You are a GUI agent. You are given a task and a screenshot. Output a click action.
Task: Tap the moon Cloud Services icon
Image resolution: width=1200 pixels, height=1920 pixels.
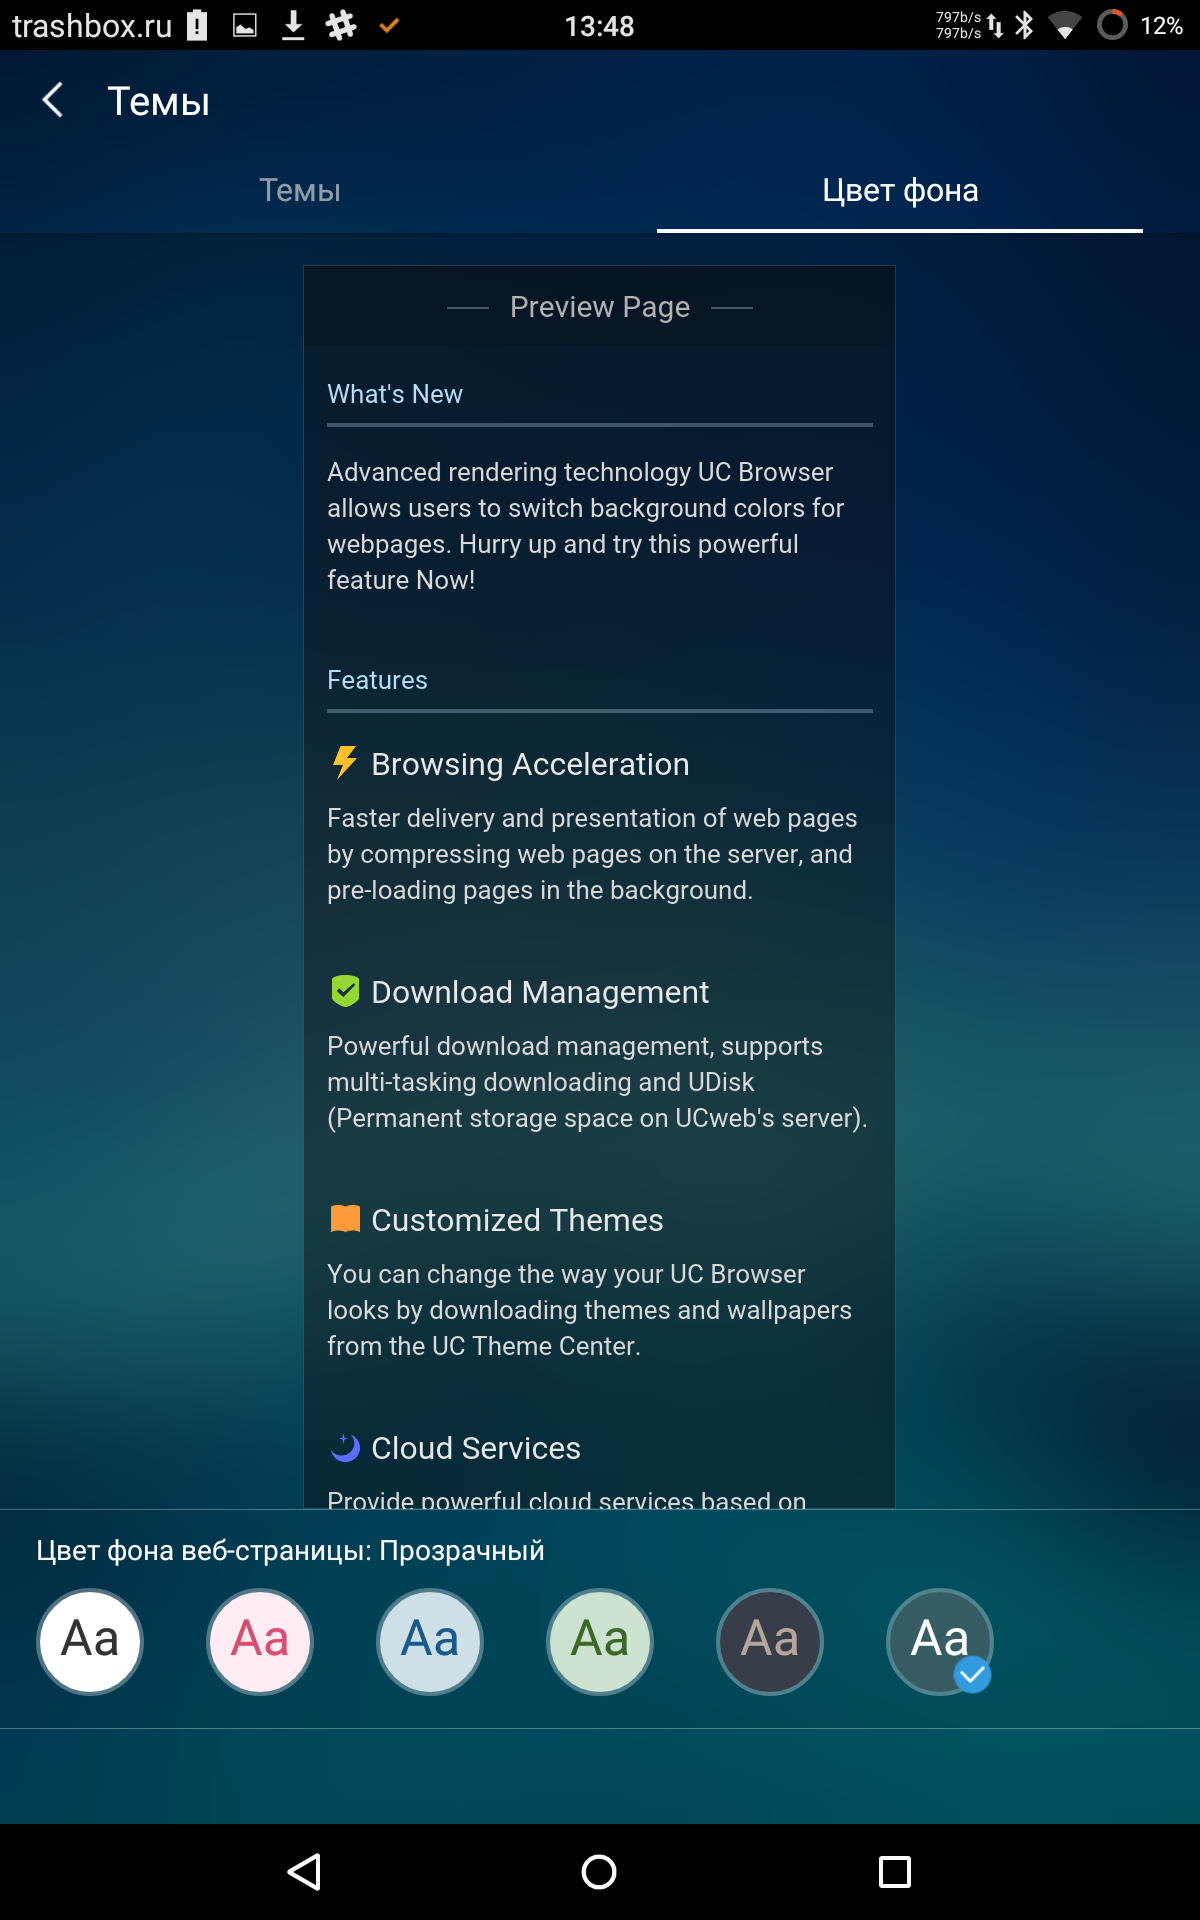coord(345,1447)
